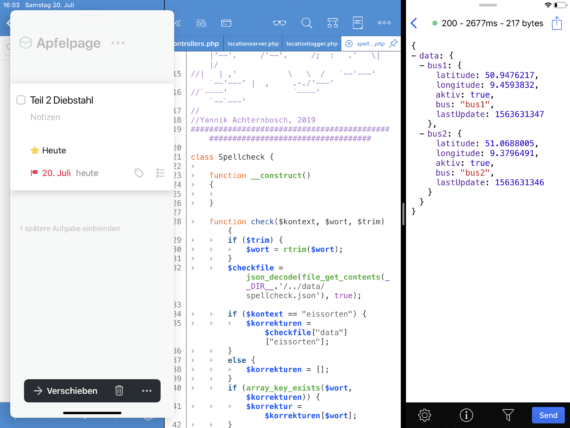The width and height of the screenshot is (570, 428).
Task: Pin the spell...php tab
Action: (393, 44)
